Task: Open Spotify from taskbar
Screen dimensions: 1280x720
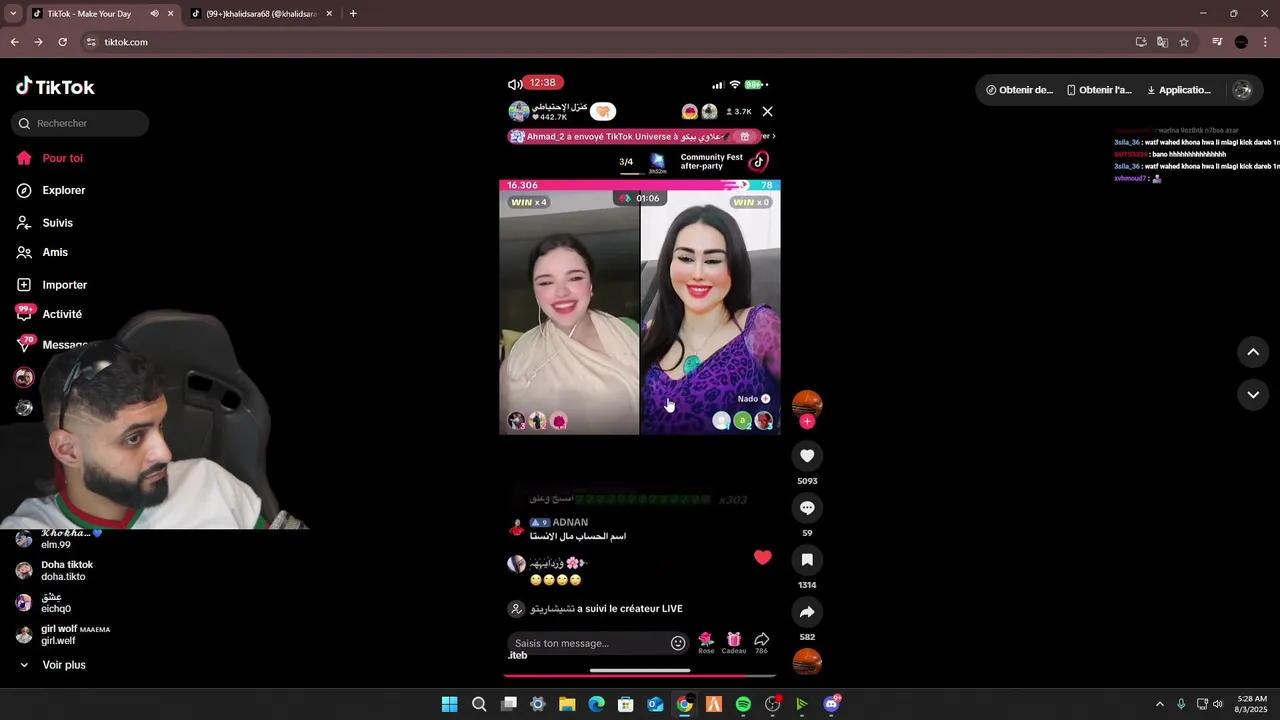Action: point(743,704)
